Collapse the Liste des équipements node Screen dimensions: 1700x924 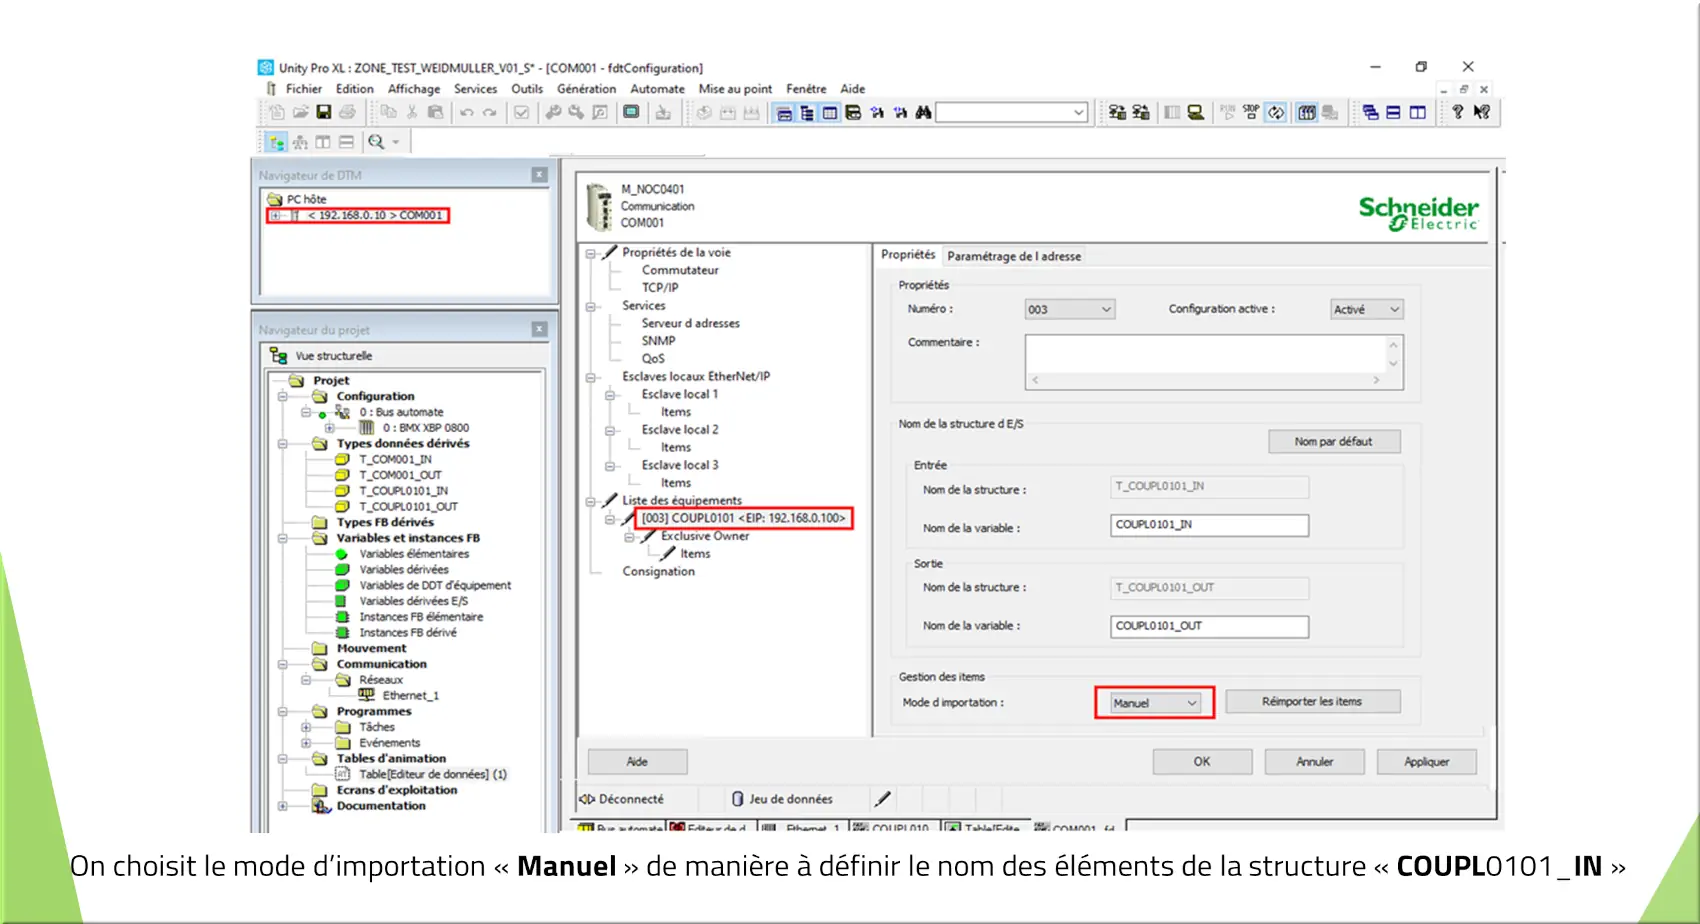click(x=591, y=501)
